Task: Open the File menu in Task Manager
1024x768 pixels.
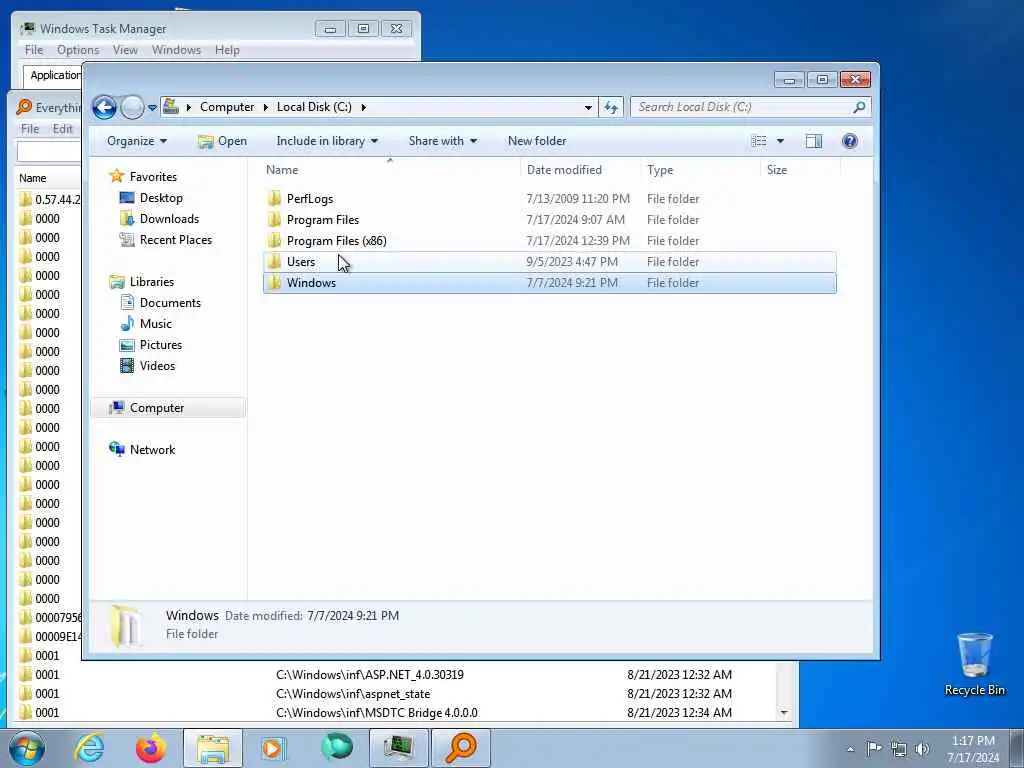Action: click(x=33, y=50)
